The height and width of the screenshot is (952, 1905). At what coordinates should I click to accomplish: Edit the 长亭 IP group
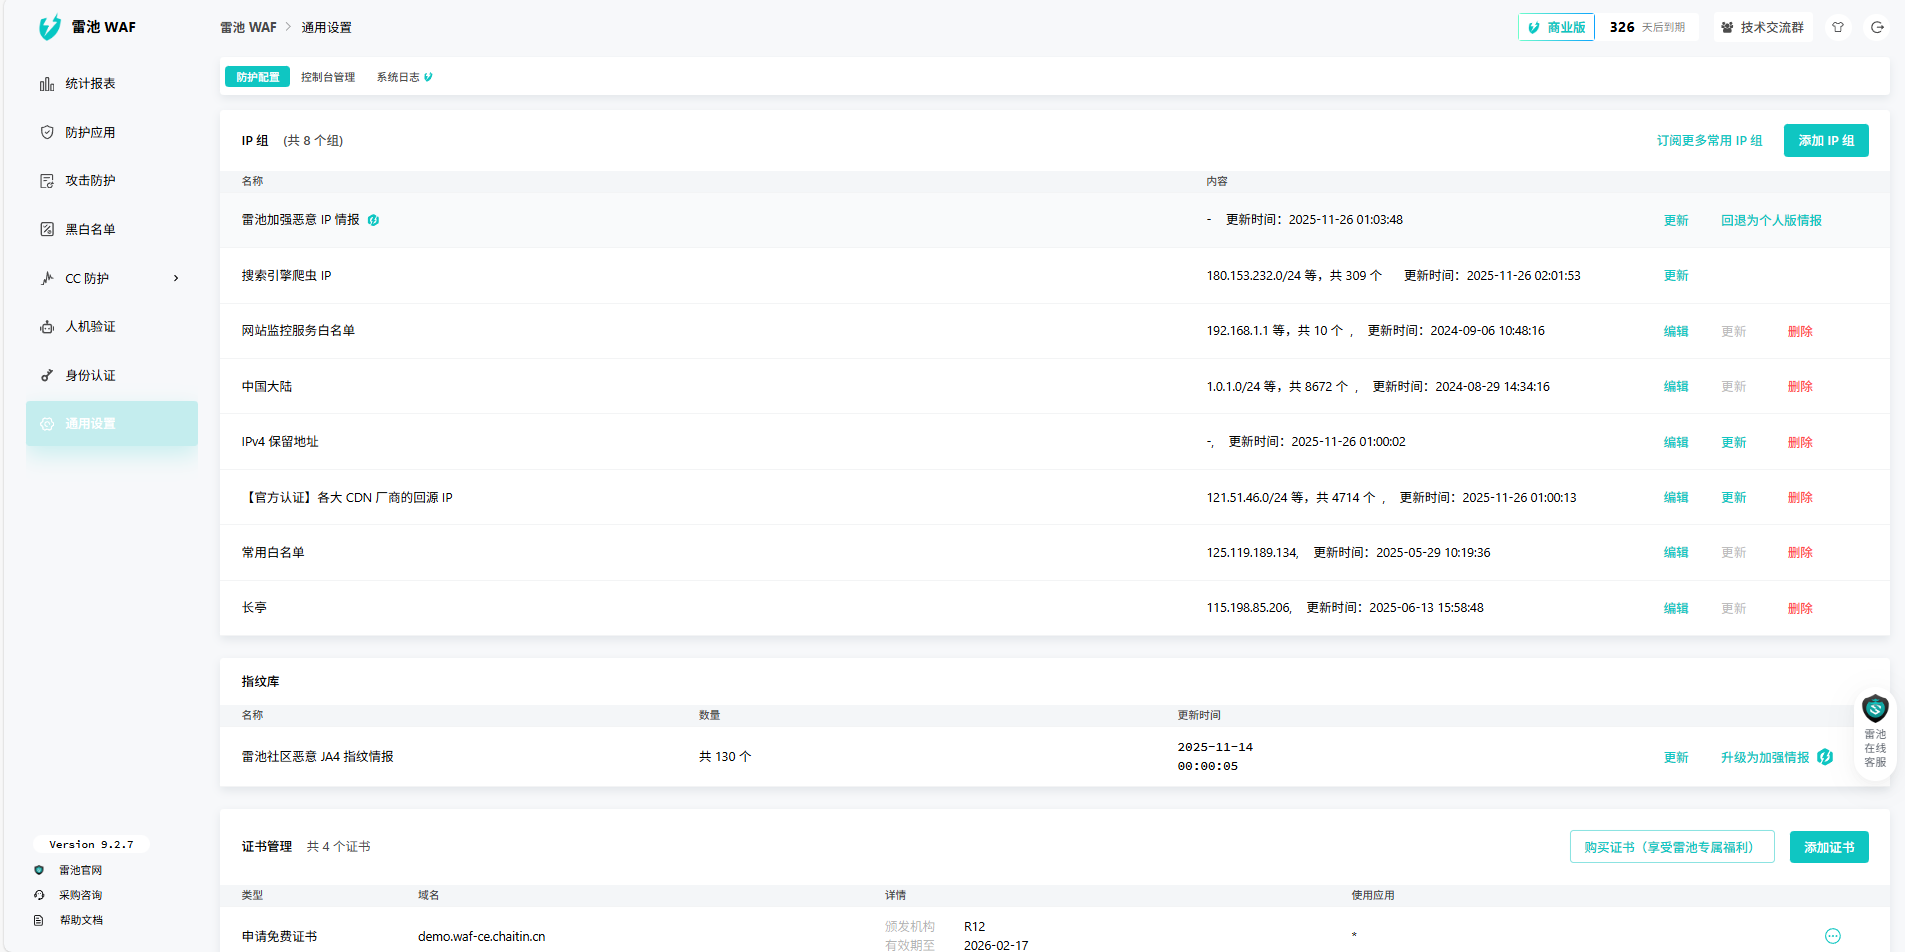point(1676,609)
